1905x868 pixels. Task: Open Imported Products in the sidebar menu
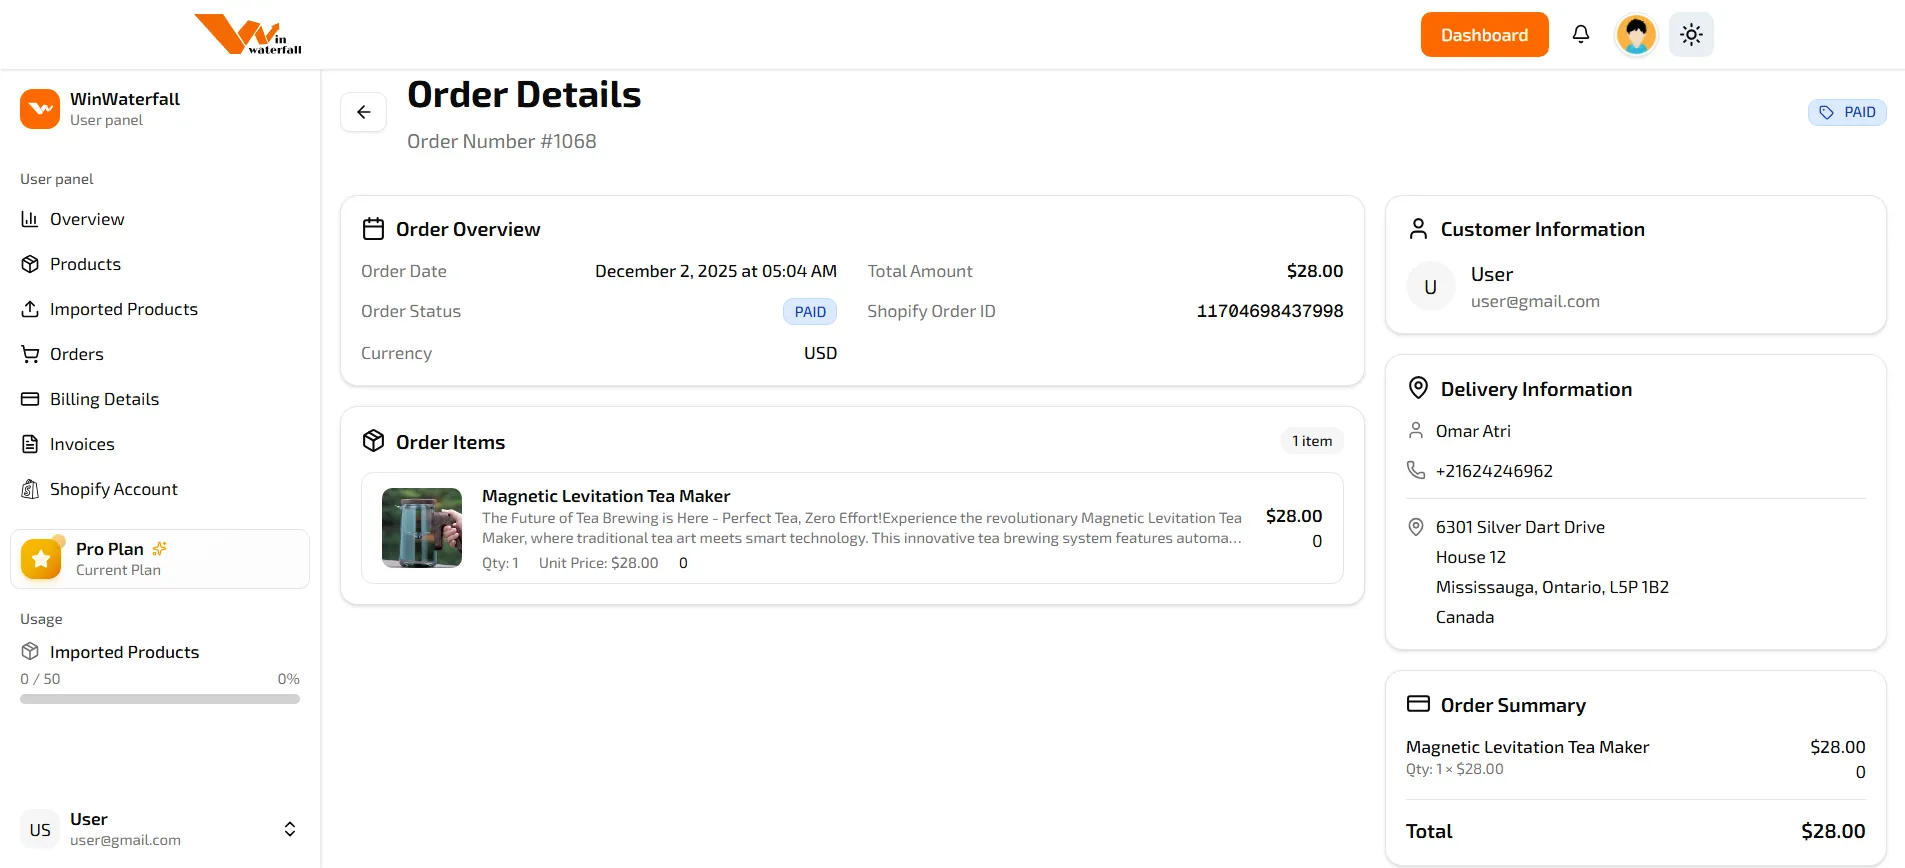coord(123,309)
